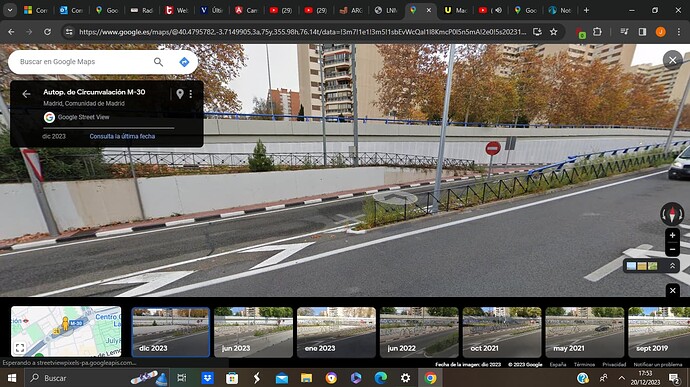Click the install/share icon in address bar
690x387 pixels.
coord(537,32)
